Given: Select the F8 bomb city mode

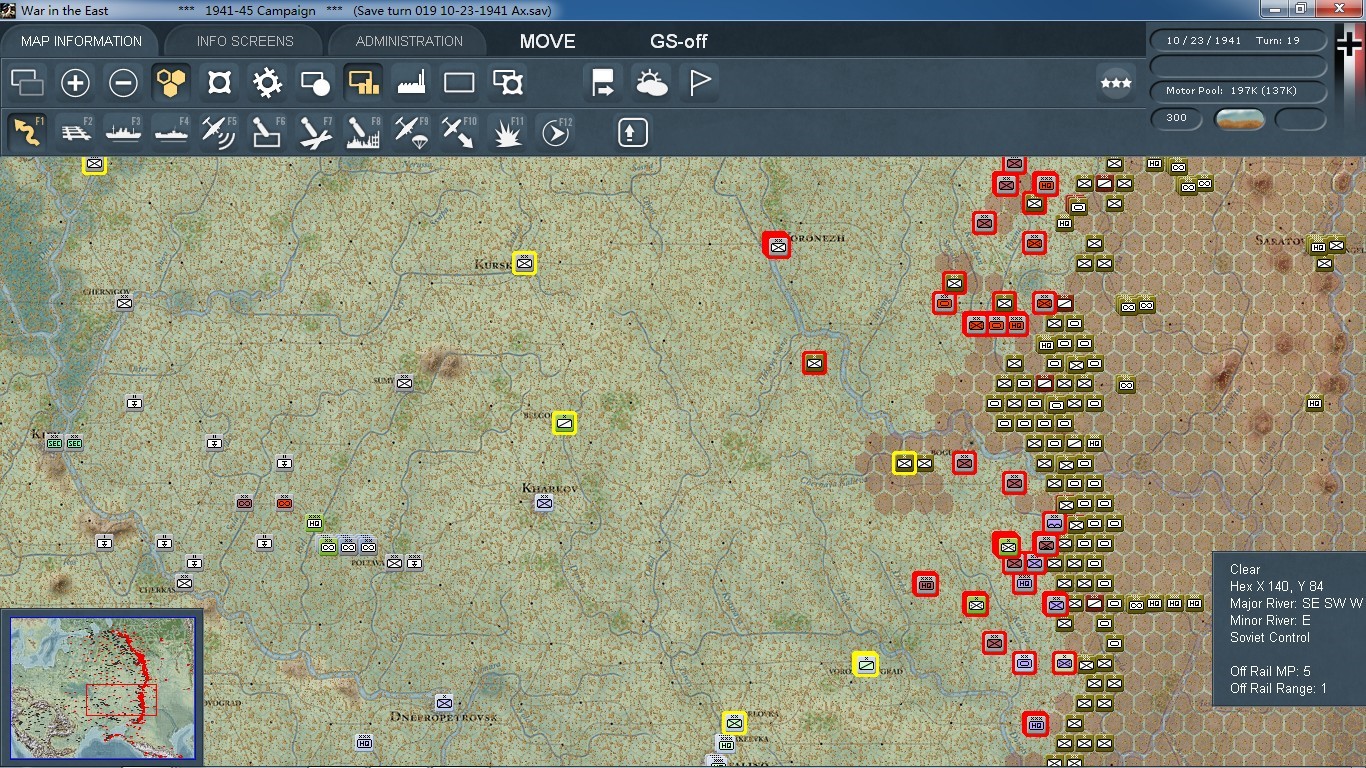Looking at the screenshot, I should [363, 132].
